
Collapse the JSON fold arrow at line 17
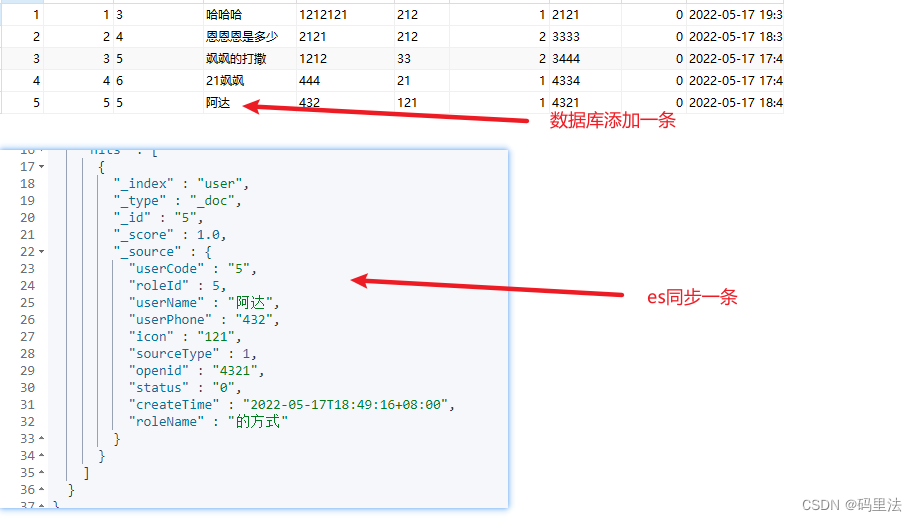coord(42,167)
